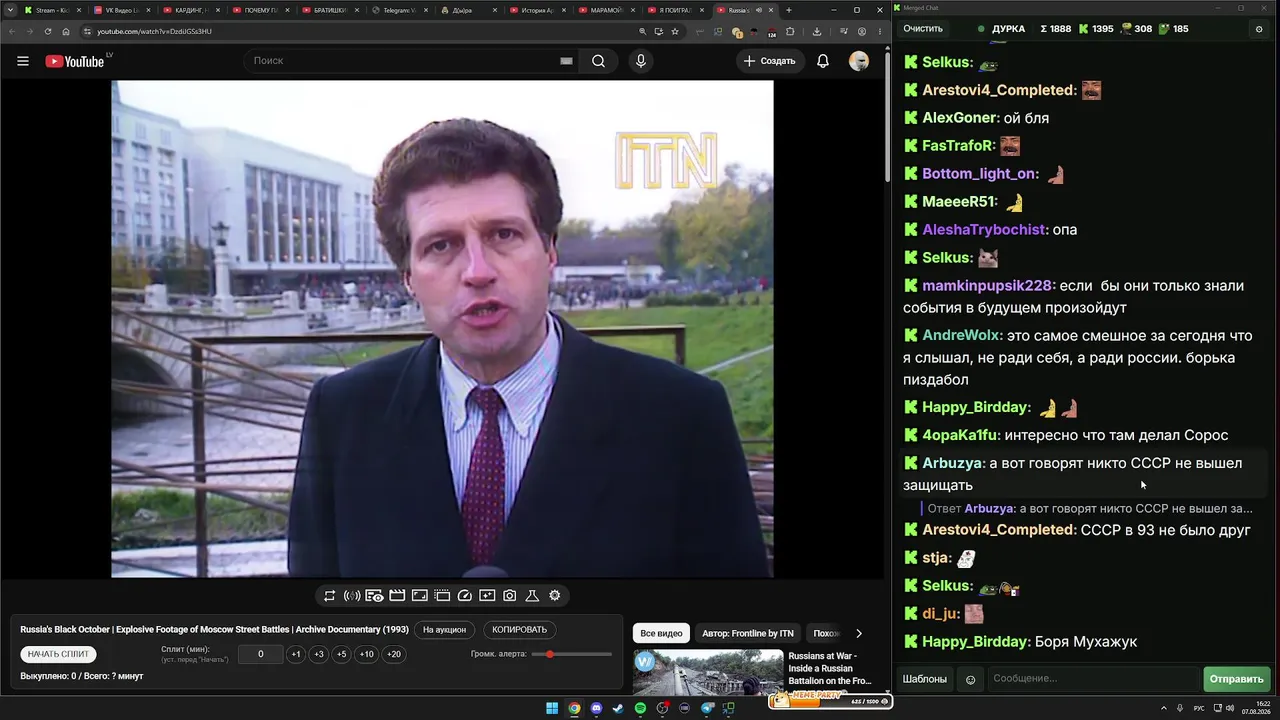Open Spotify from the taskbar
This screenshot has height=720, width=1280.
641,709
